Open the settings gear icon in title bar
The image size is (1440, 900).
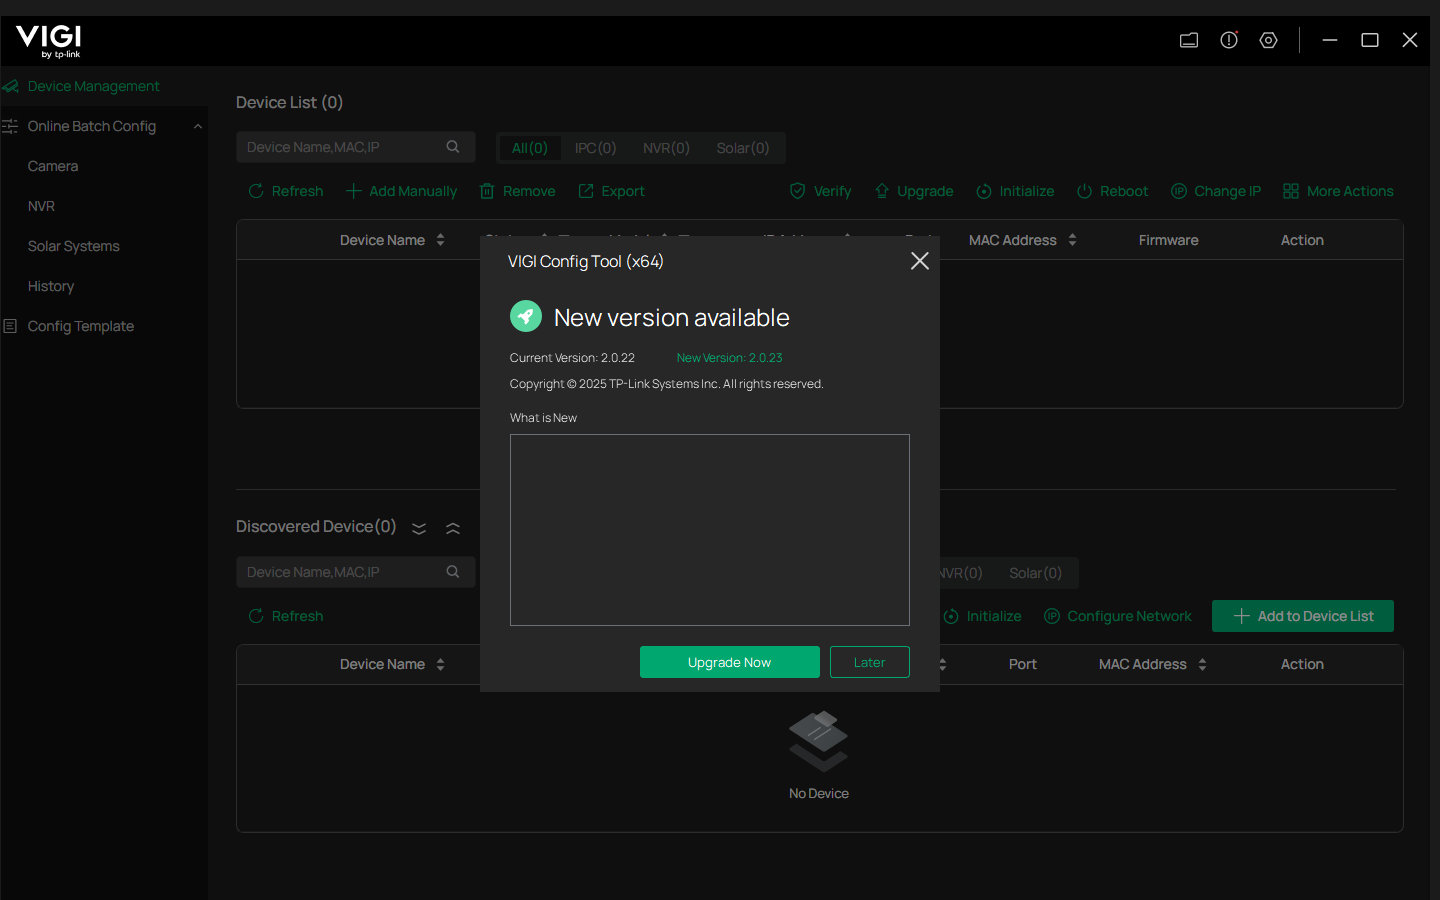pos(1269,40)
